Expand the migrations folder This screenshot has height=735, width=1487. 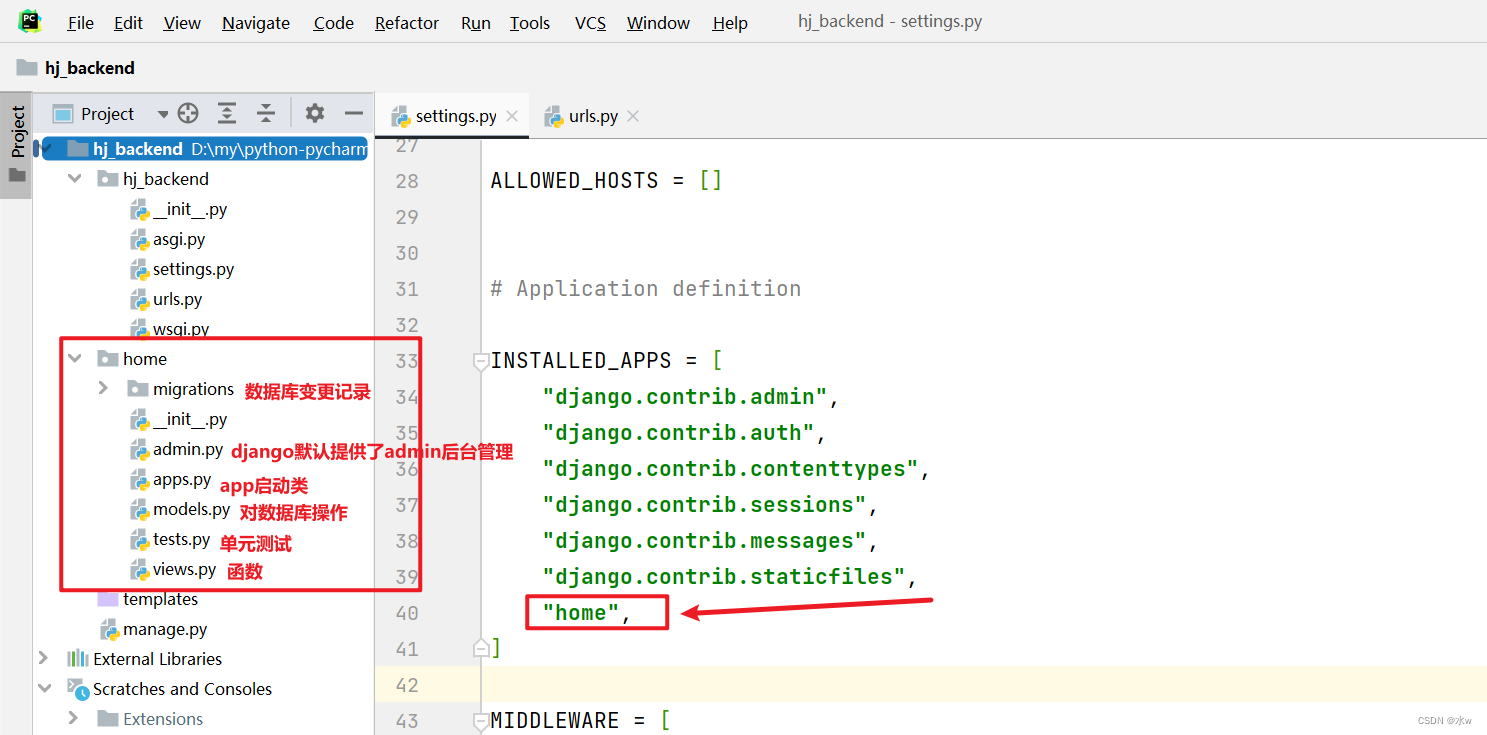click(103, 389)
